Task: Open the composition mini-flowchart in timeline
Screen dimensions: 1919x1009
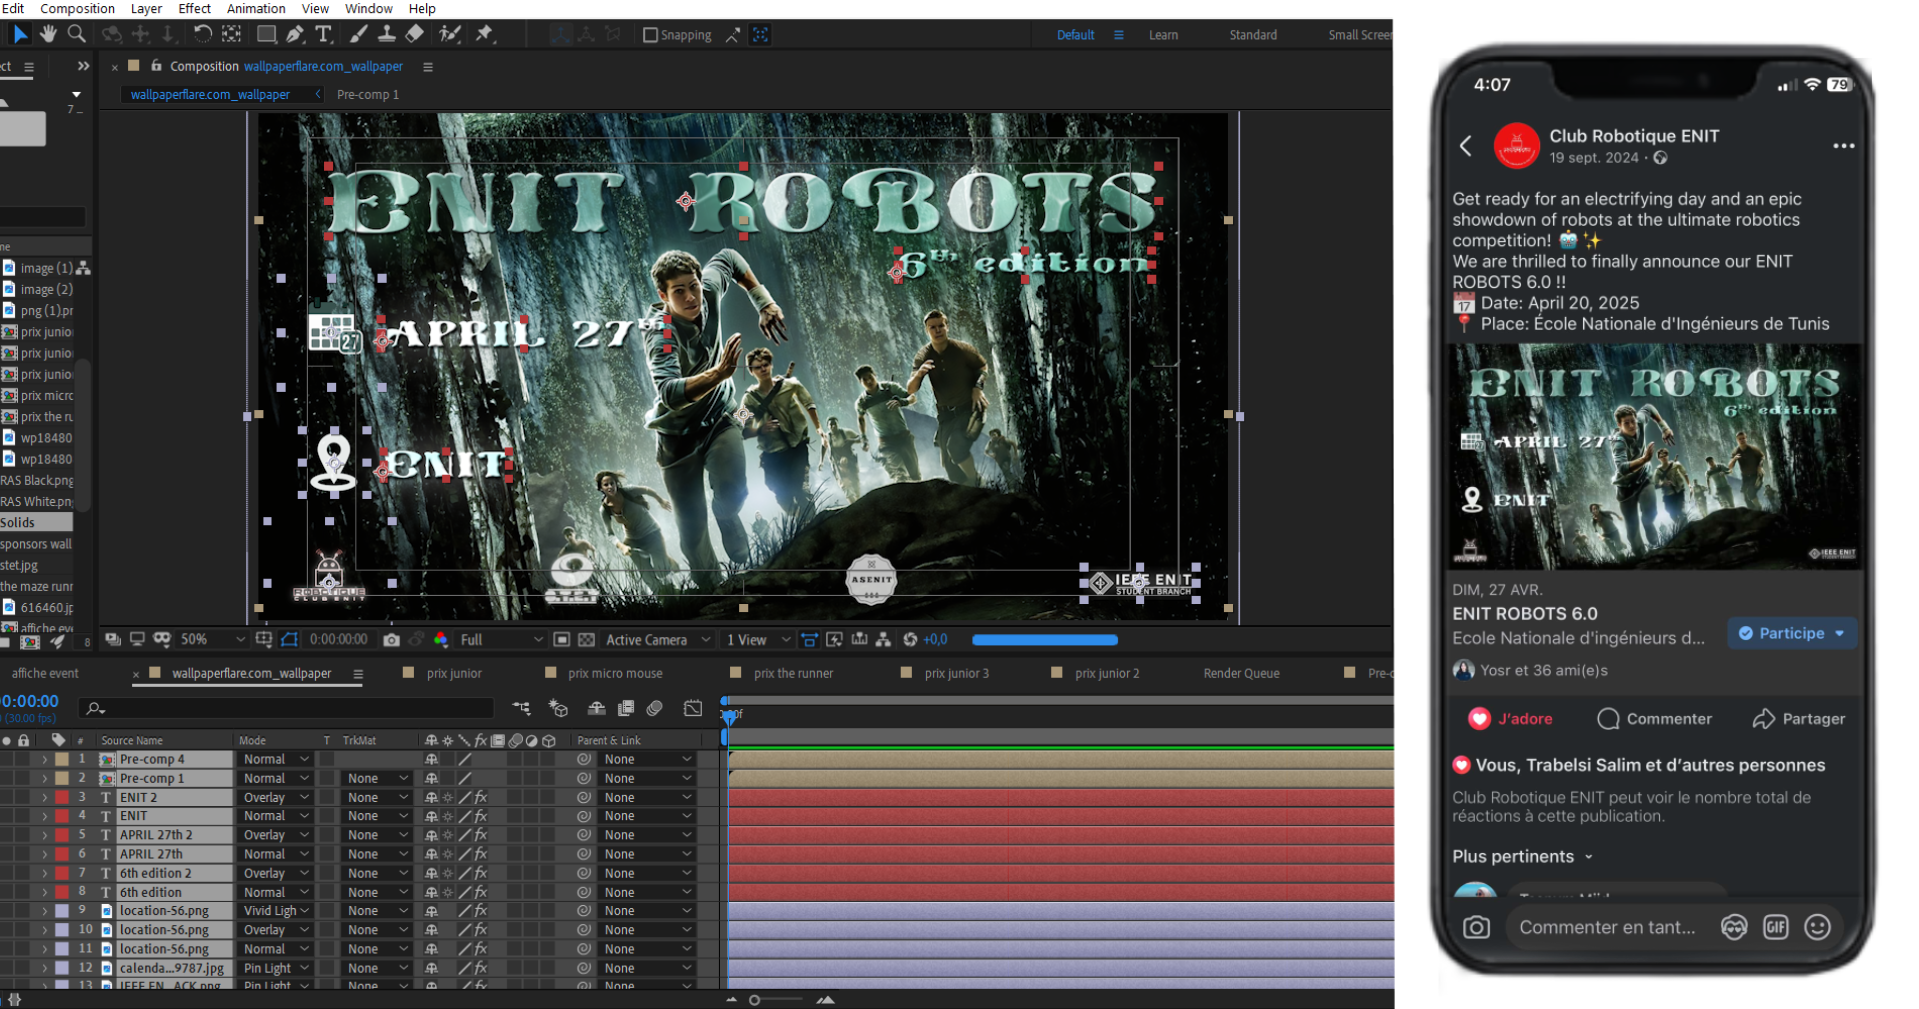Action: coord(522,708)
